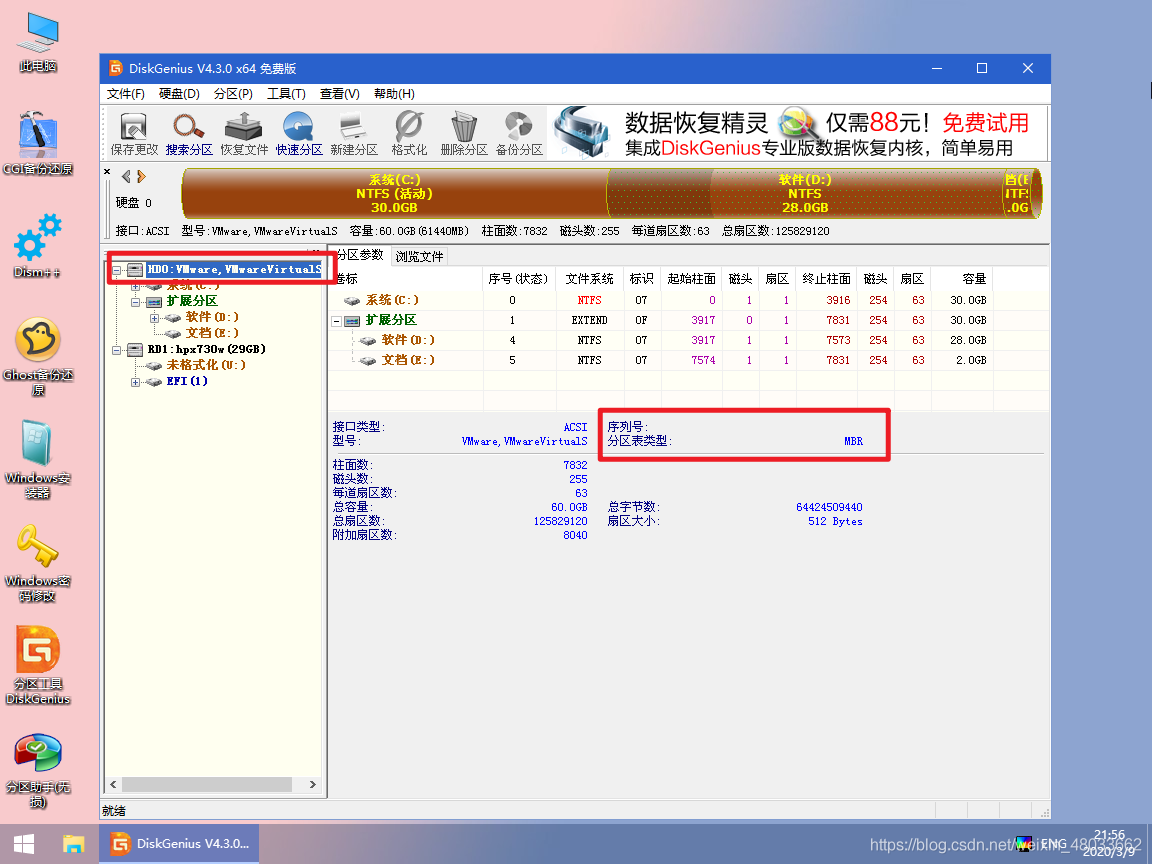Select 文档(E:) in the disk tree
The height and width of the screenshot is (864, 1152).
click(x=212, y=333)
